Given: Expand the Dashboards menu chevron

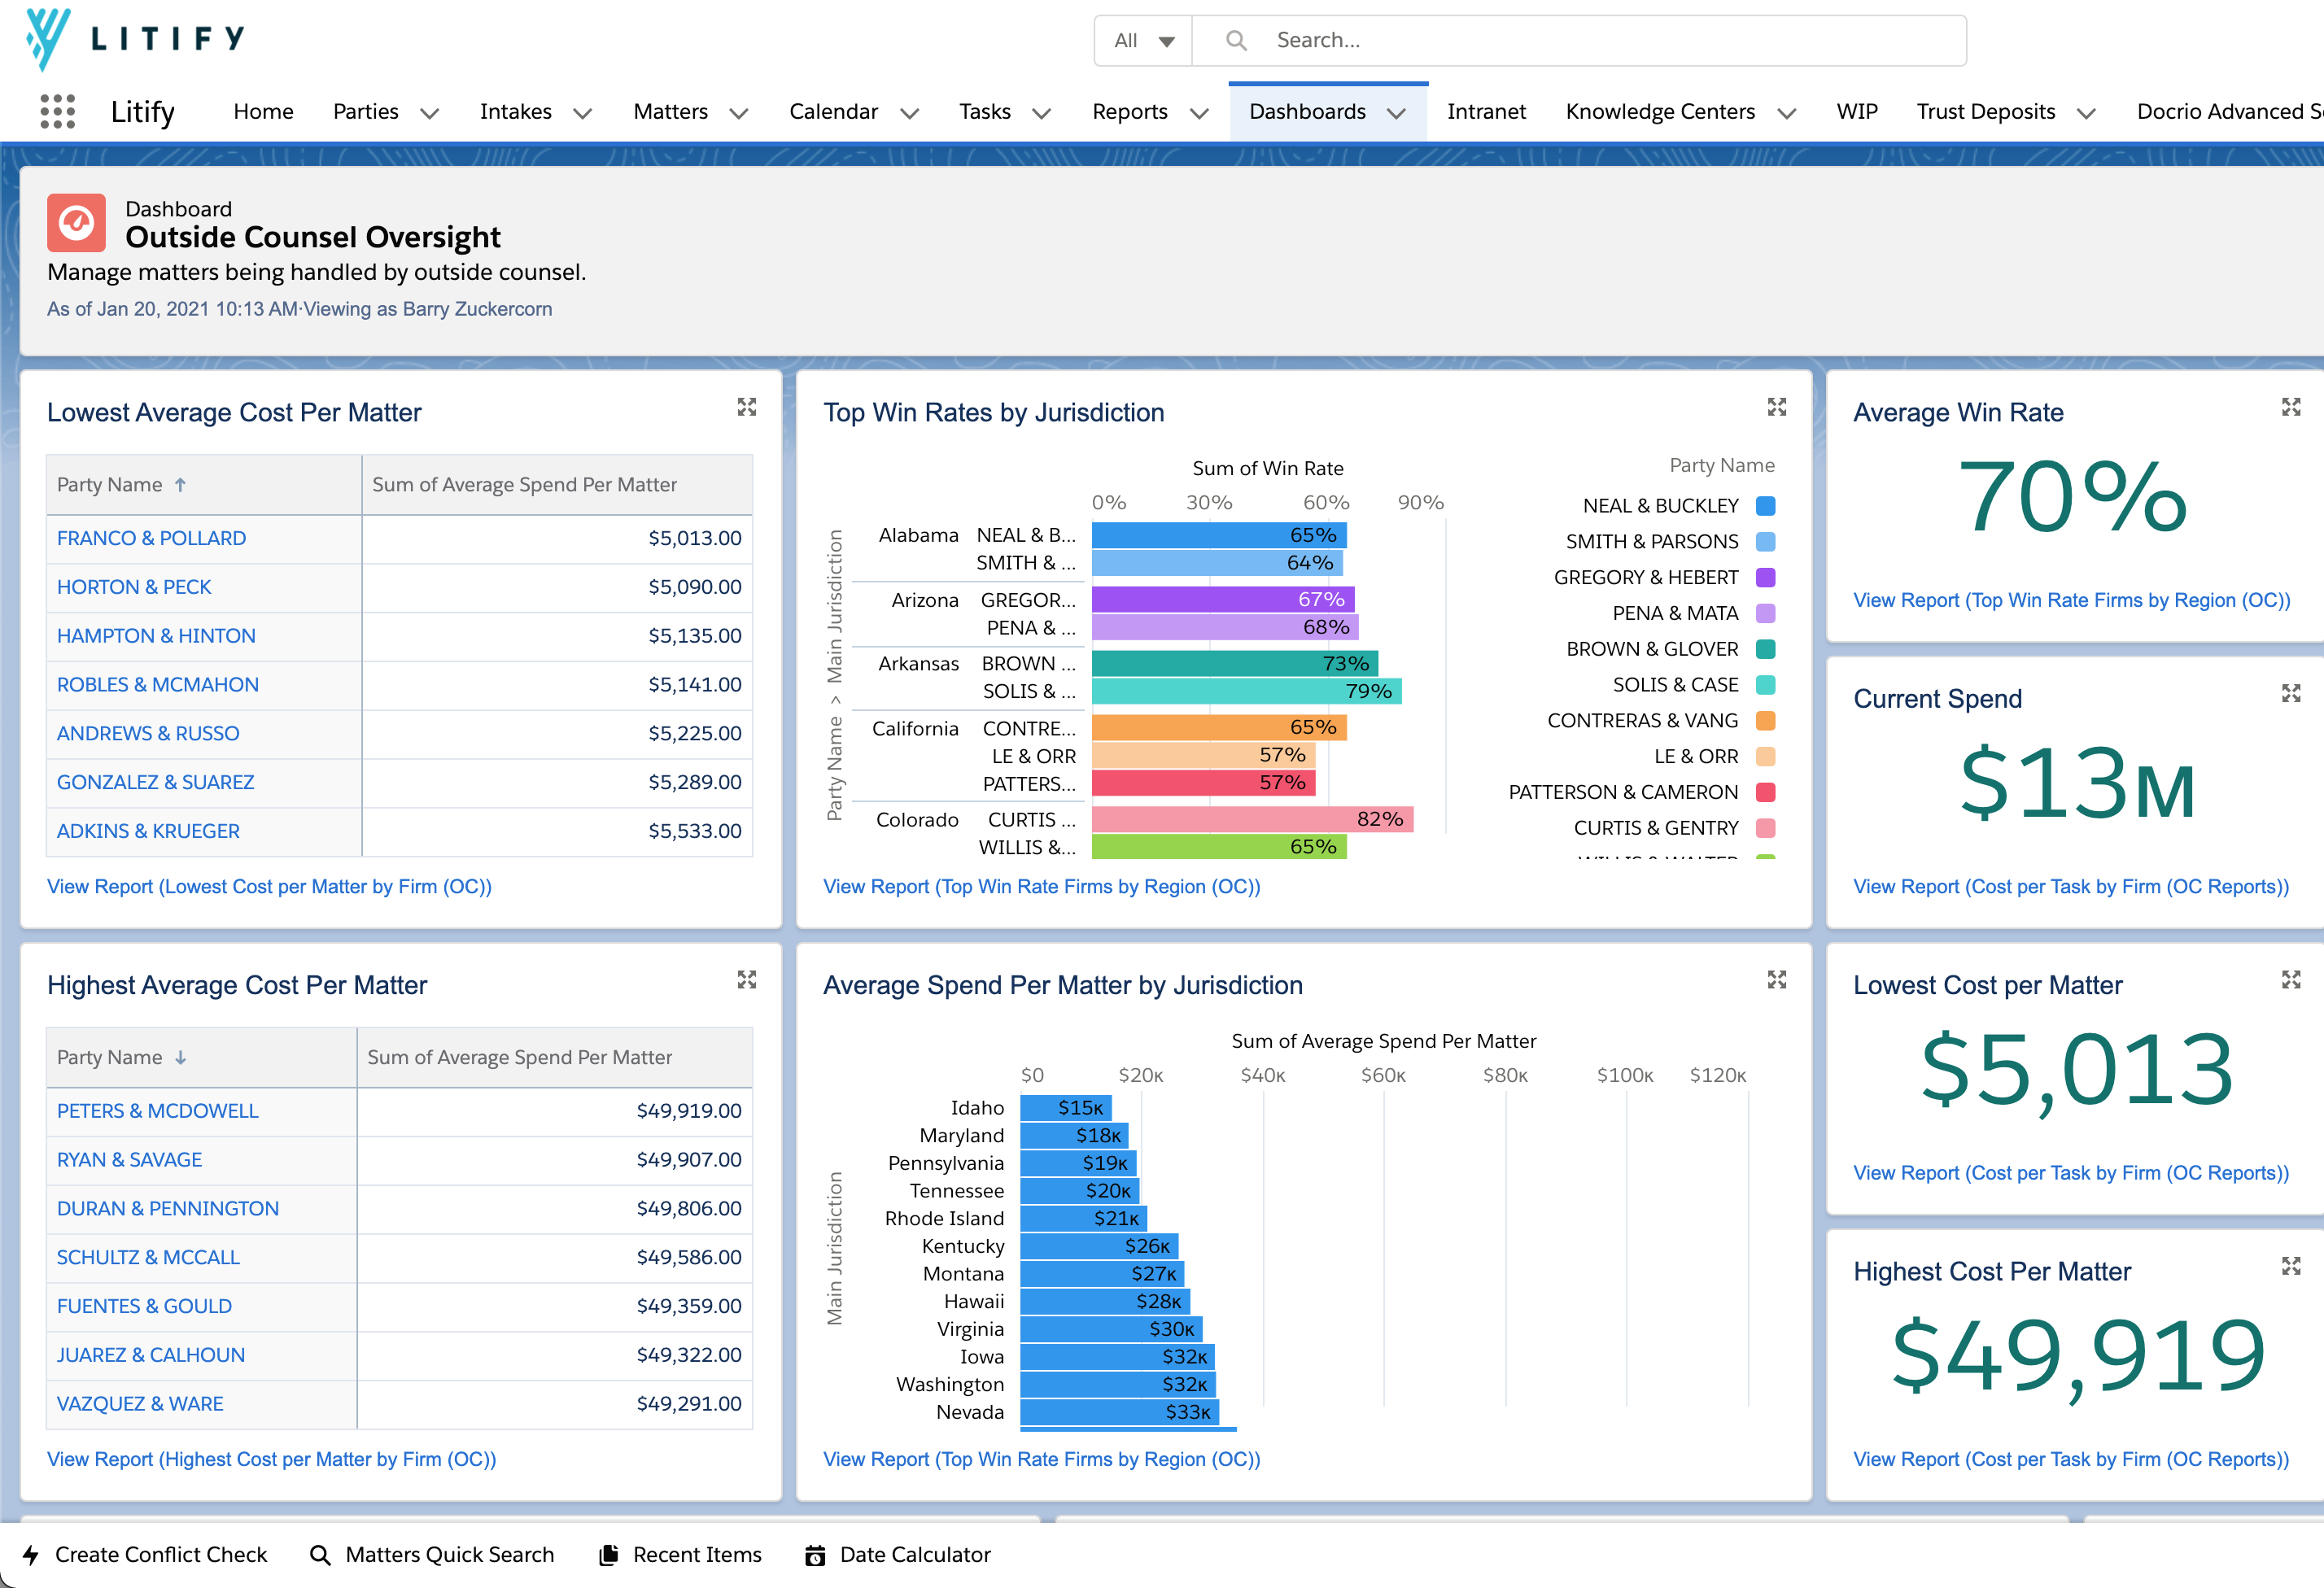Looking at the screenshot, I should click(x=1397, y=113).
